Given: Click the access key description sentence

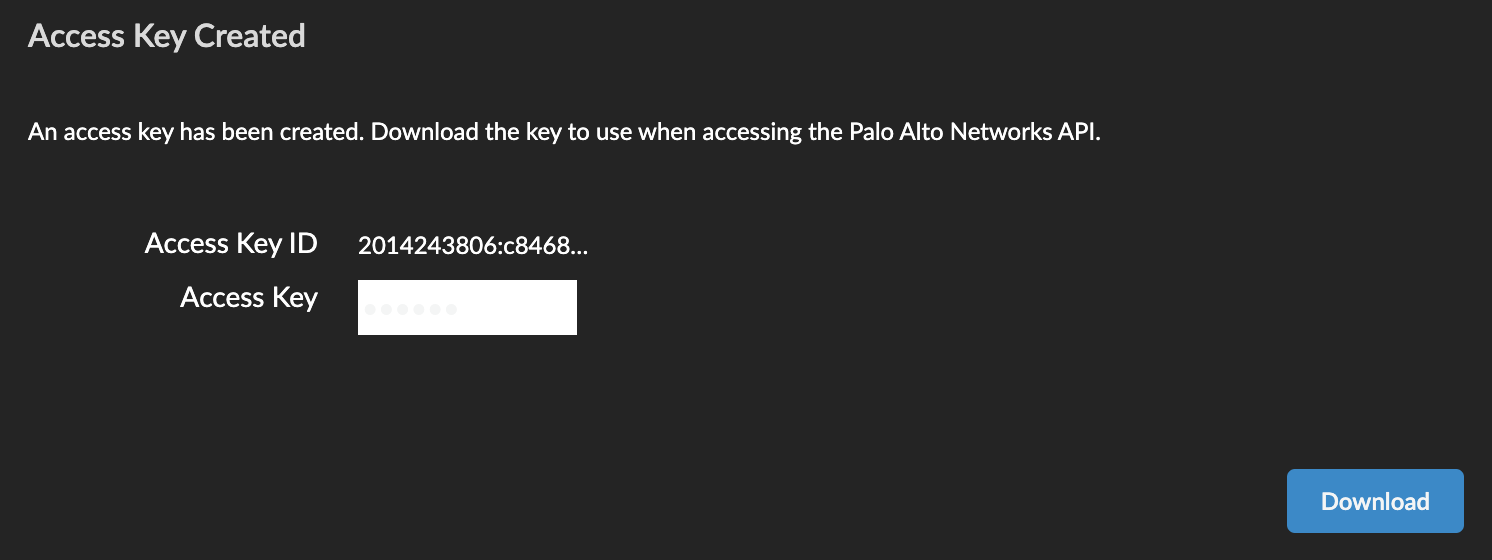Looking at the screenshot, I should 564,133.
